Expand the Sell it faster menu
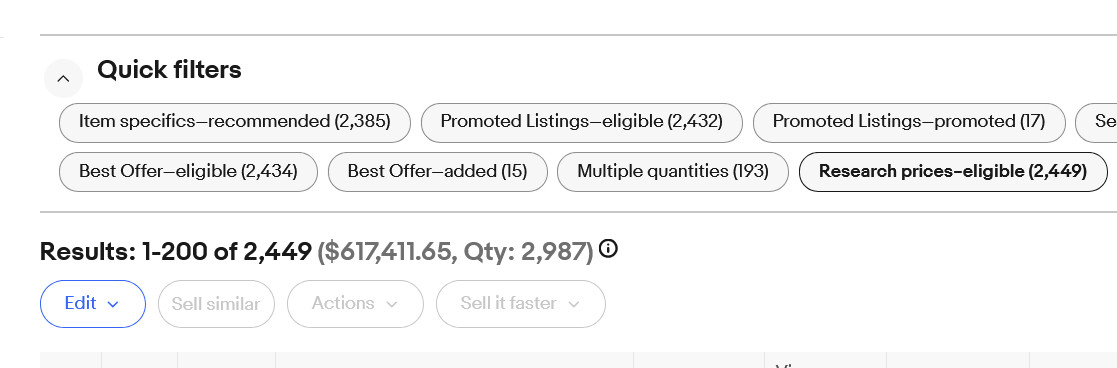This screenshot has height=368, width=1117. pos(521,304)
